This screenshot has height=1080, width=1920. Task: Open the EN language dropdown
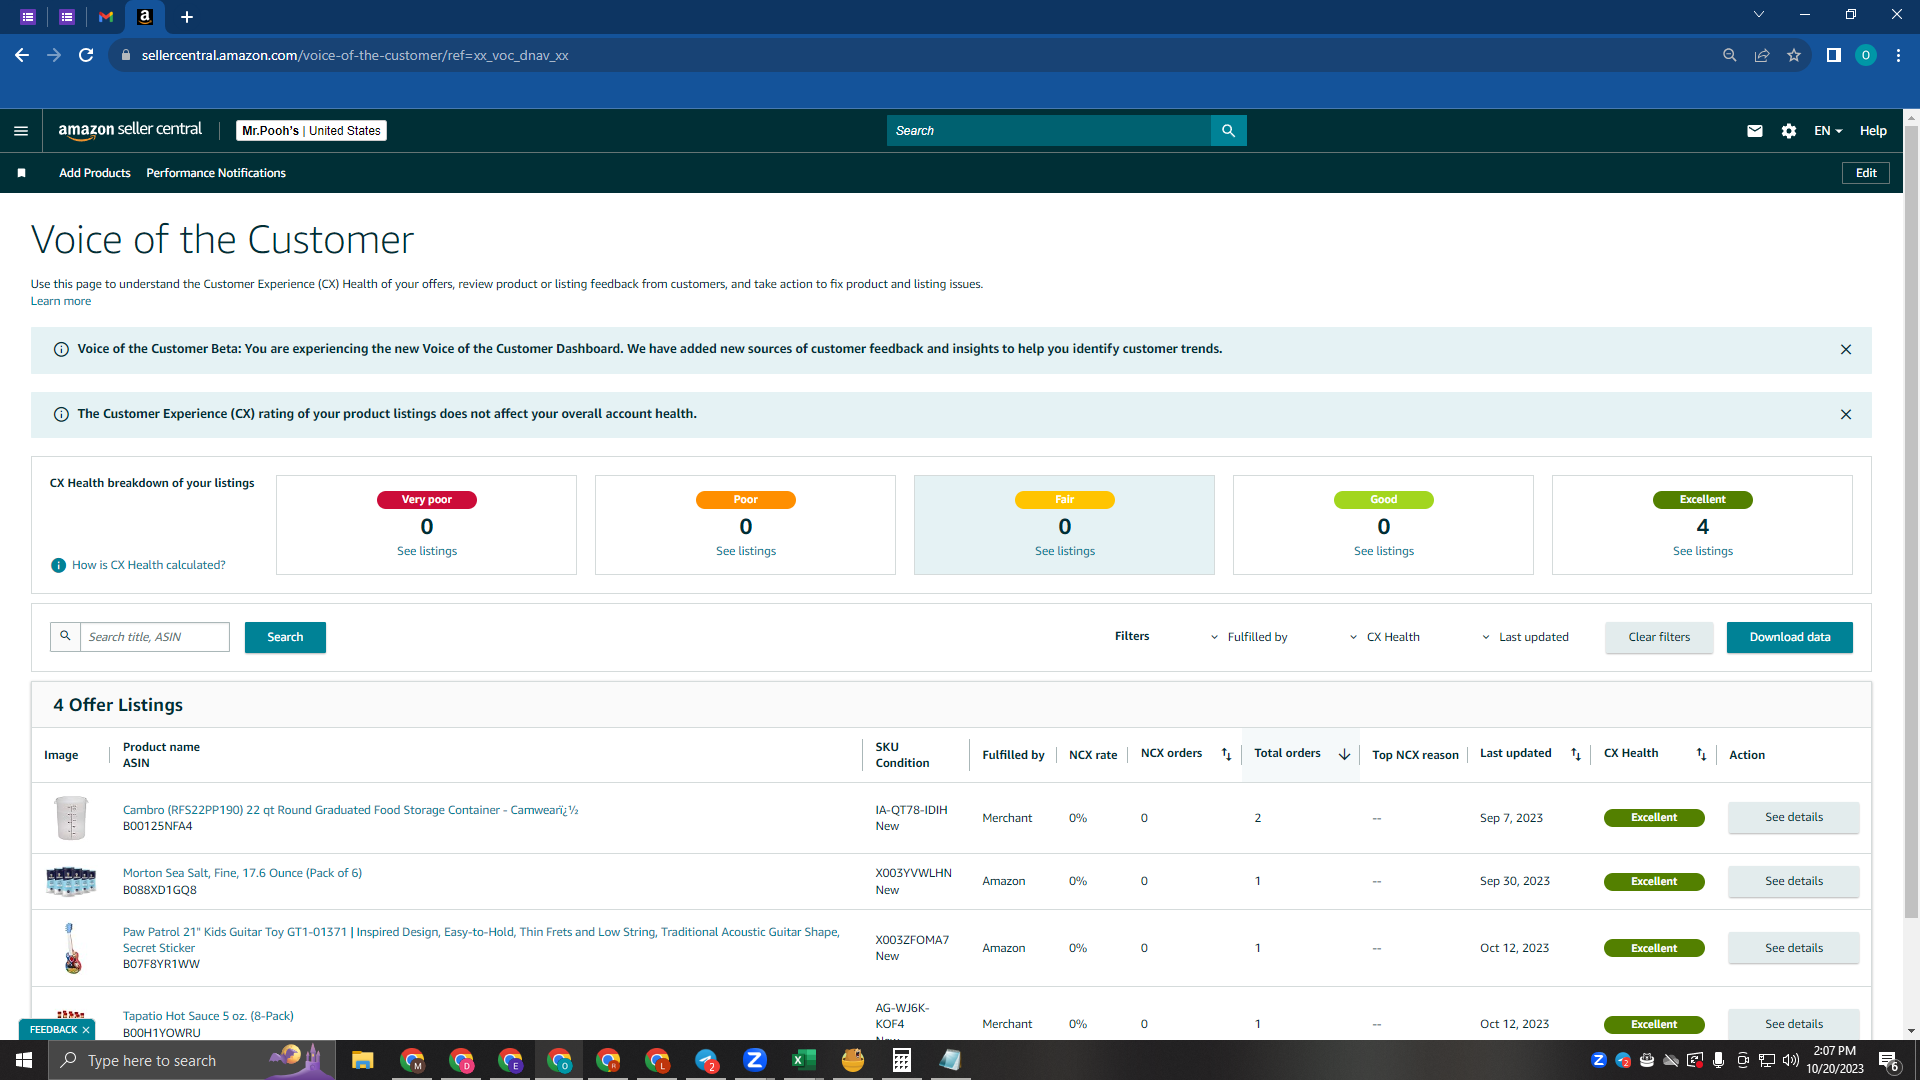1828,131
